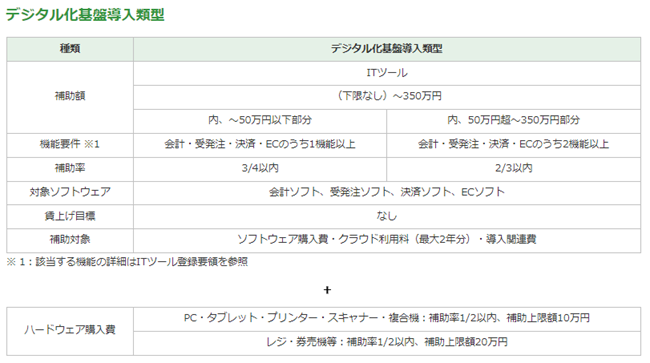Click the ※1 ITツール登録要領 footnote text
Viewport: 650px width, 363px height.
pyautogui.click(x=127, y=262)
